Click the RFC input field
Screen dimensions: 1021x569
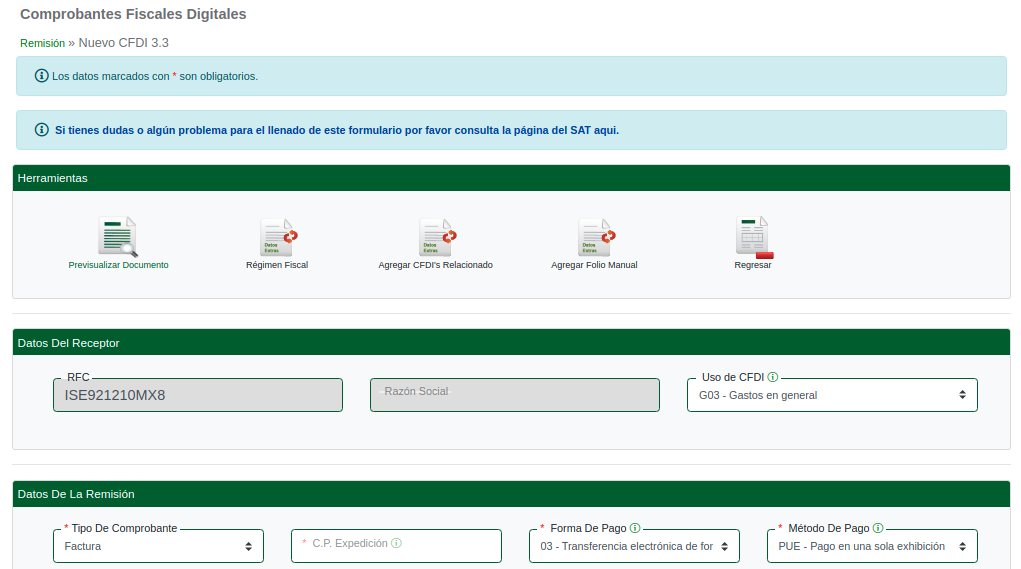tap(198, 395)
